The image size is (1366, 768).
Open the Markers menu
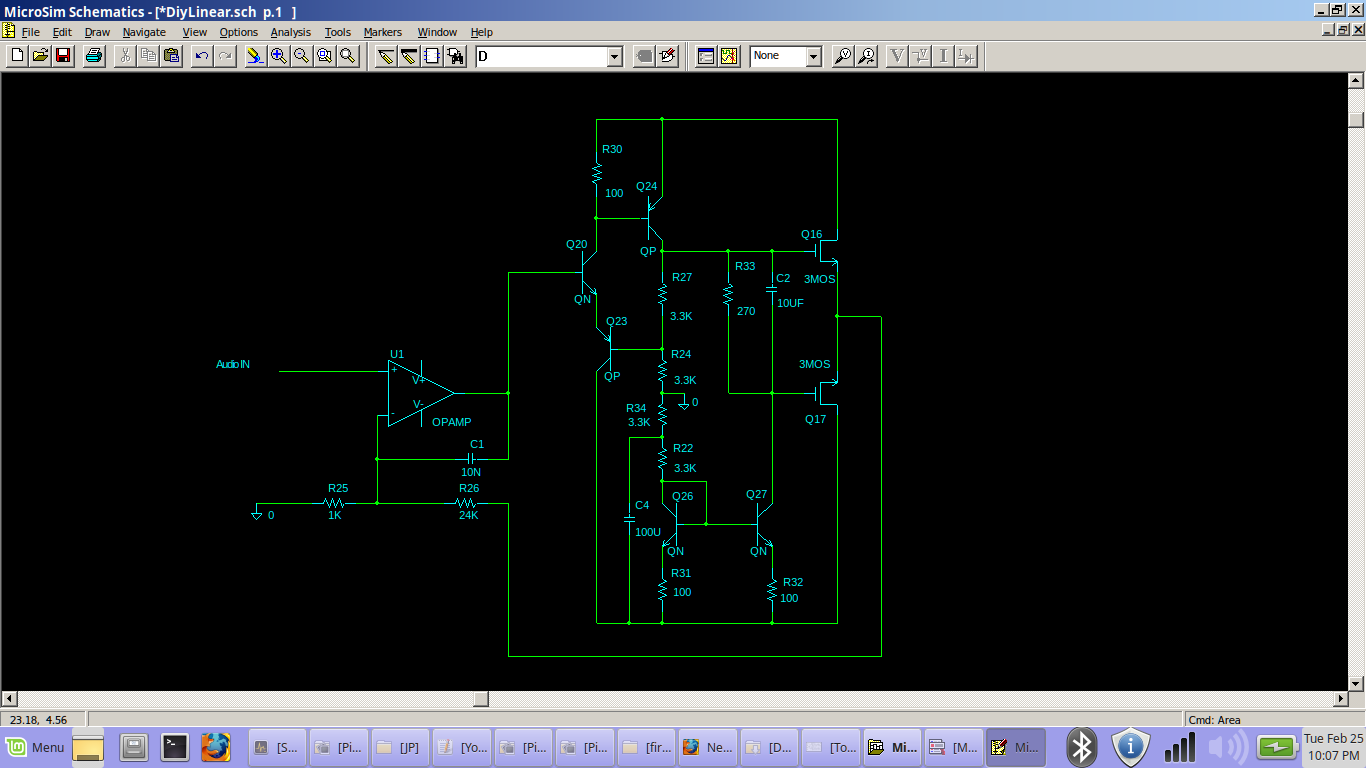[x=383, y=32]
